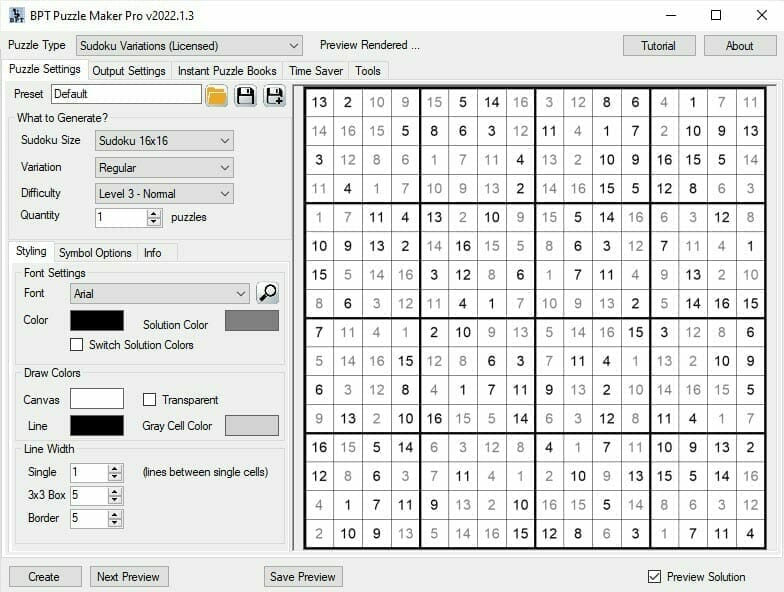Click the Save Preview button
784x592 pixels.
pos(303,576)
